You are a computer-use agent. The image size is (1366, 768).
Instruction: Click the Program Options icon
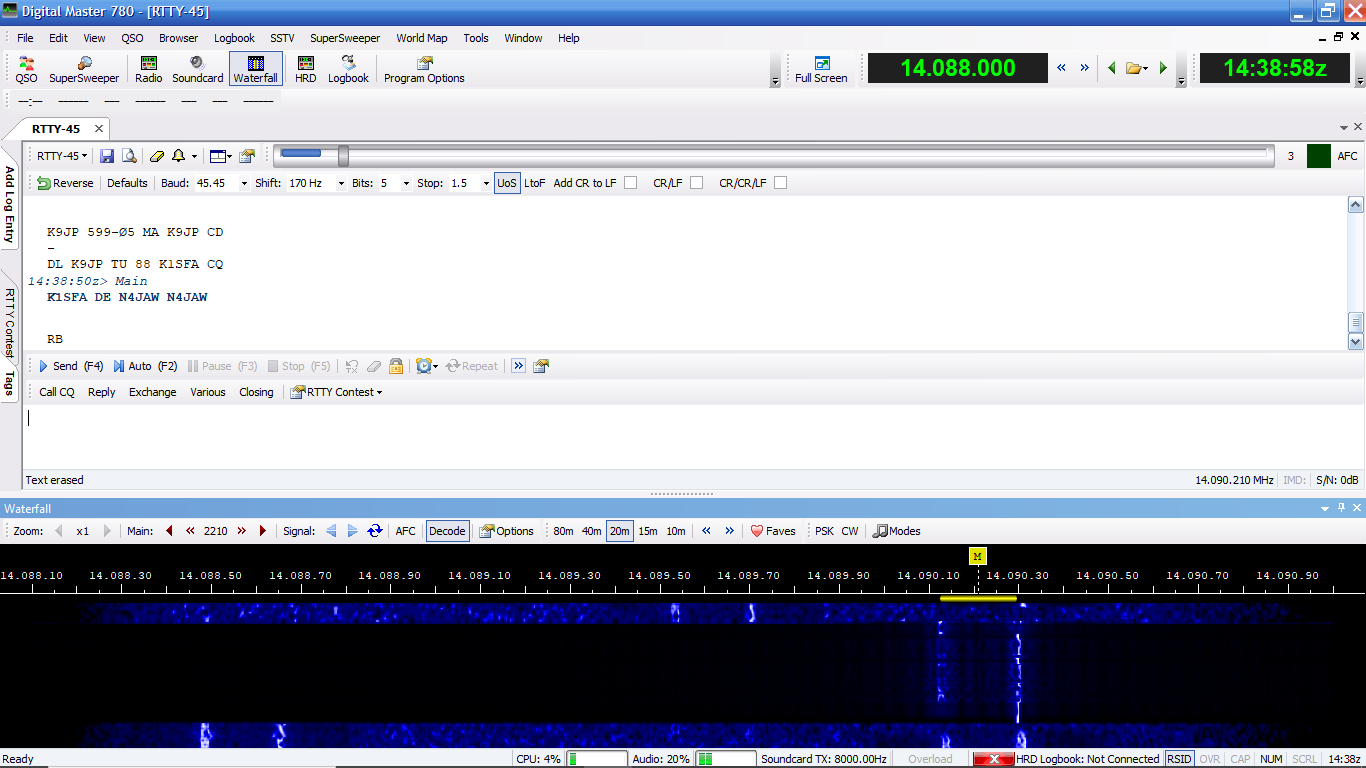tap(424, 69)
